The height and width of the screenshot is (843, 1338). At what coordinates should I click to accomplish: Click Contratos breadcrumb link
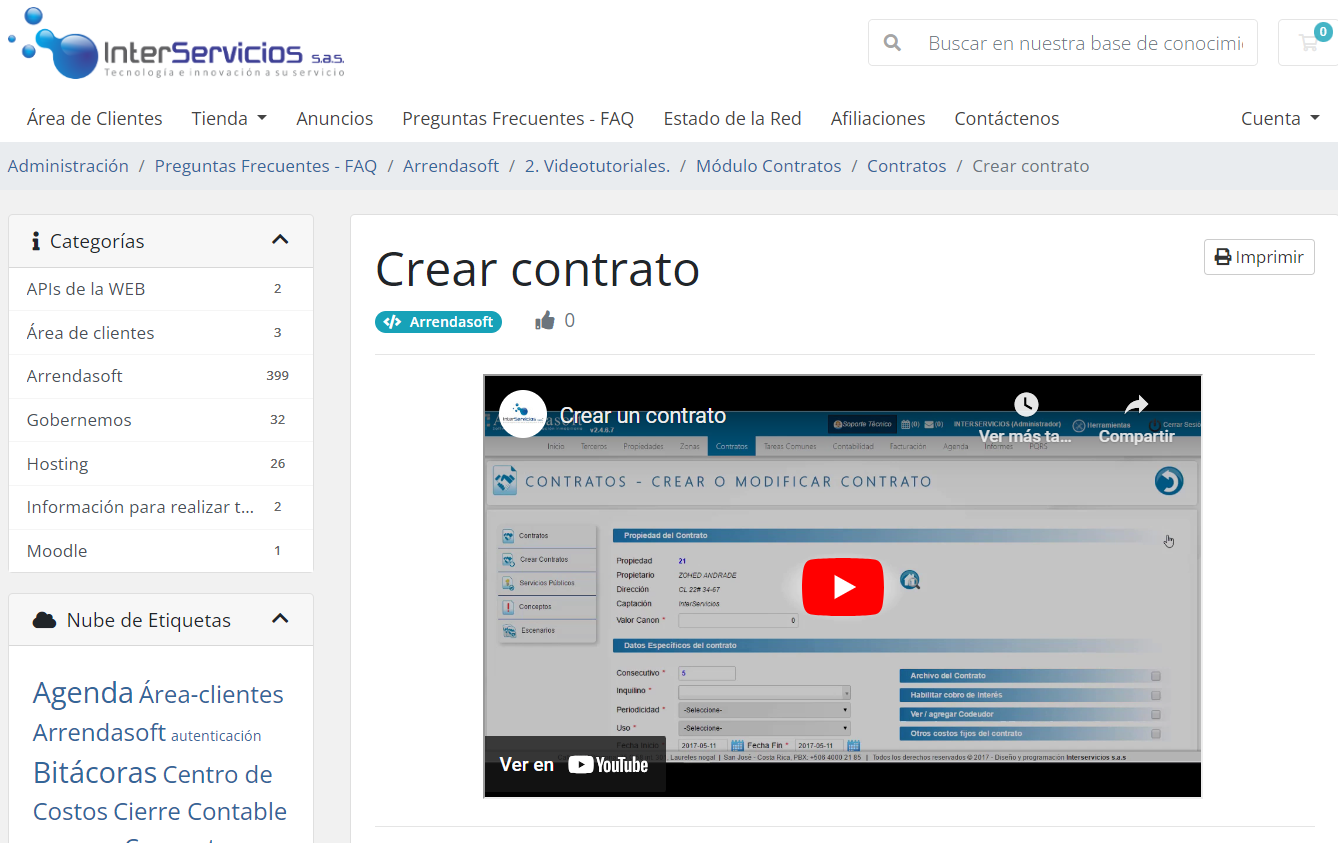(907, 166)
